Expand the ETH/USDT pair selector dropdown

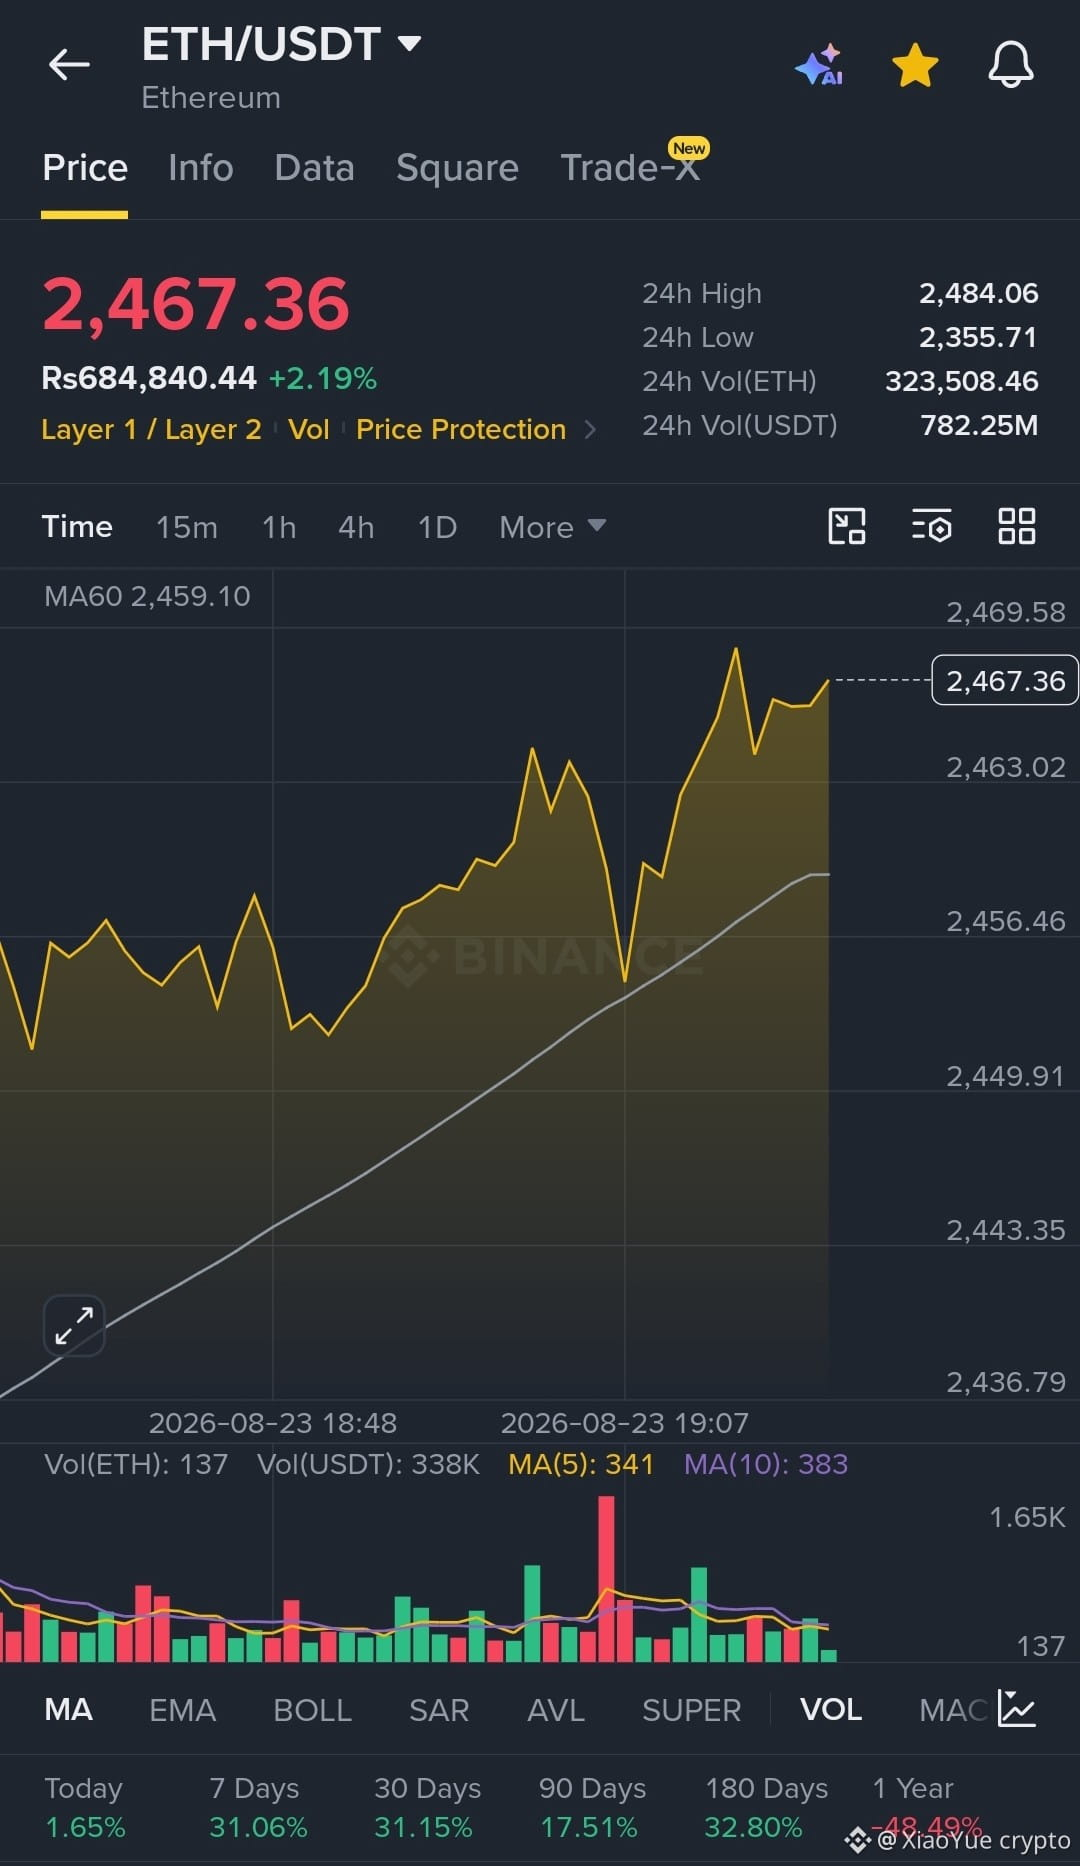pos(409,44)
